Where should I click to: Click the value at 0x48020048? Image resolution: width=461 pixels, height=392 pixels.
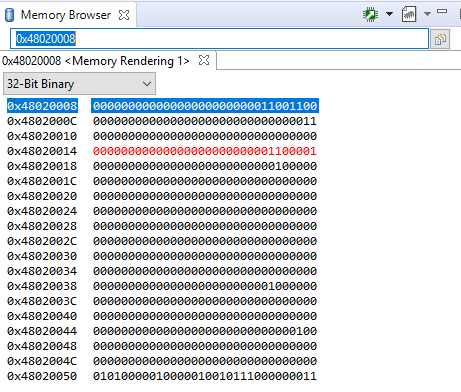click(x=205, y=346)
